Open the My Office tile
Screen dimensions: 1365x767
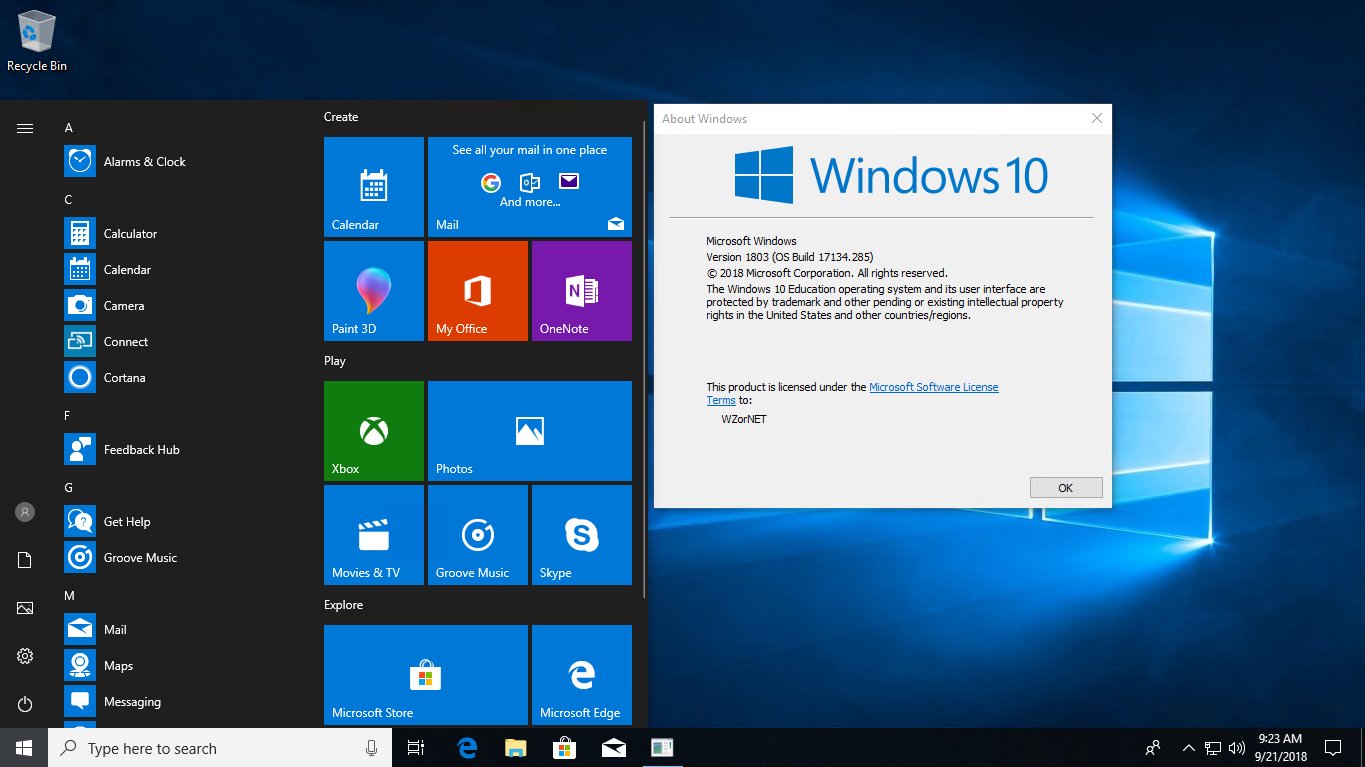coord(478,291)
